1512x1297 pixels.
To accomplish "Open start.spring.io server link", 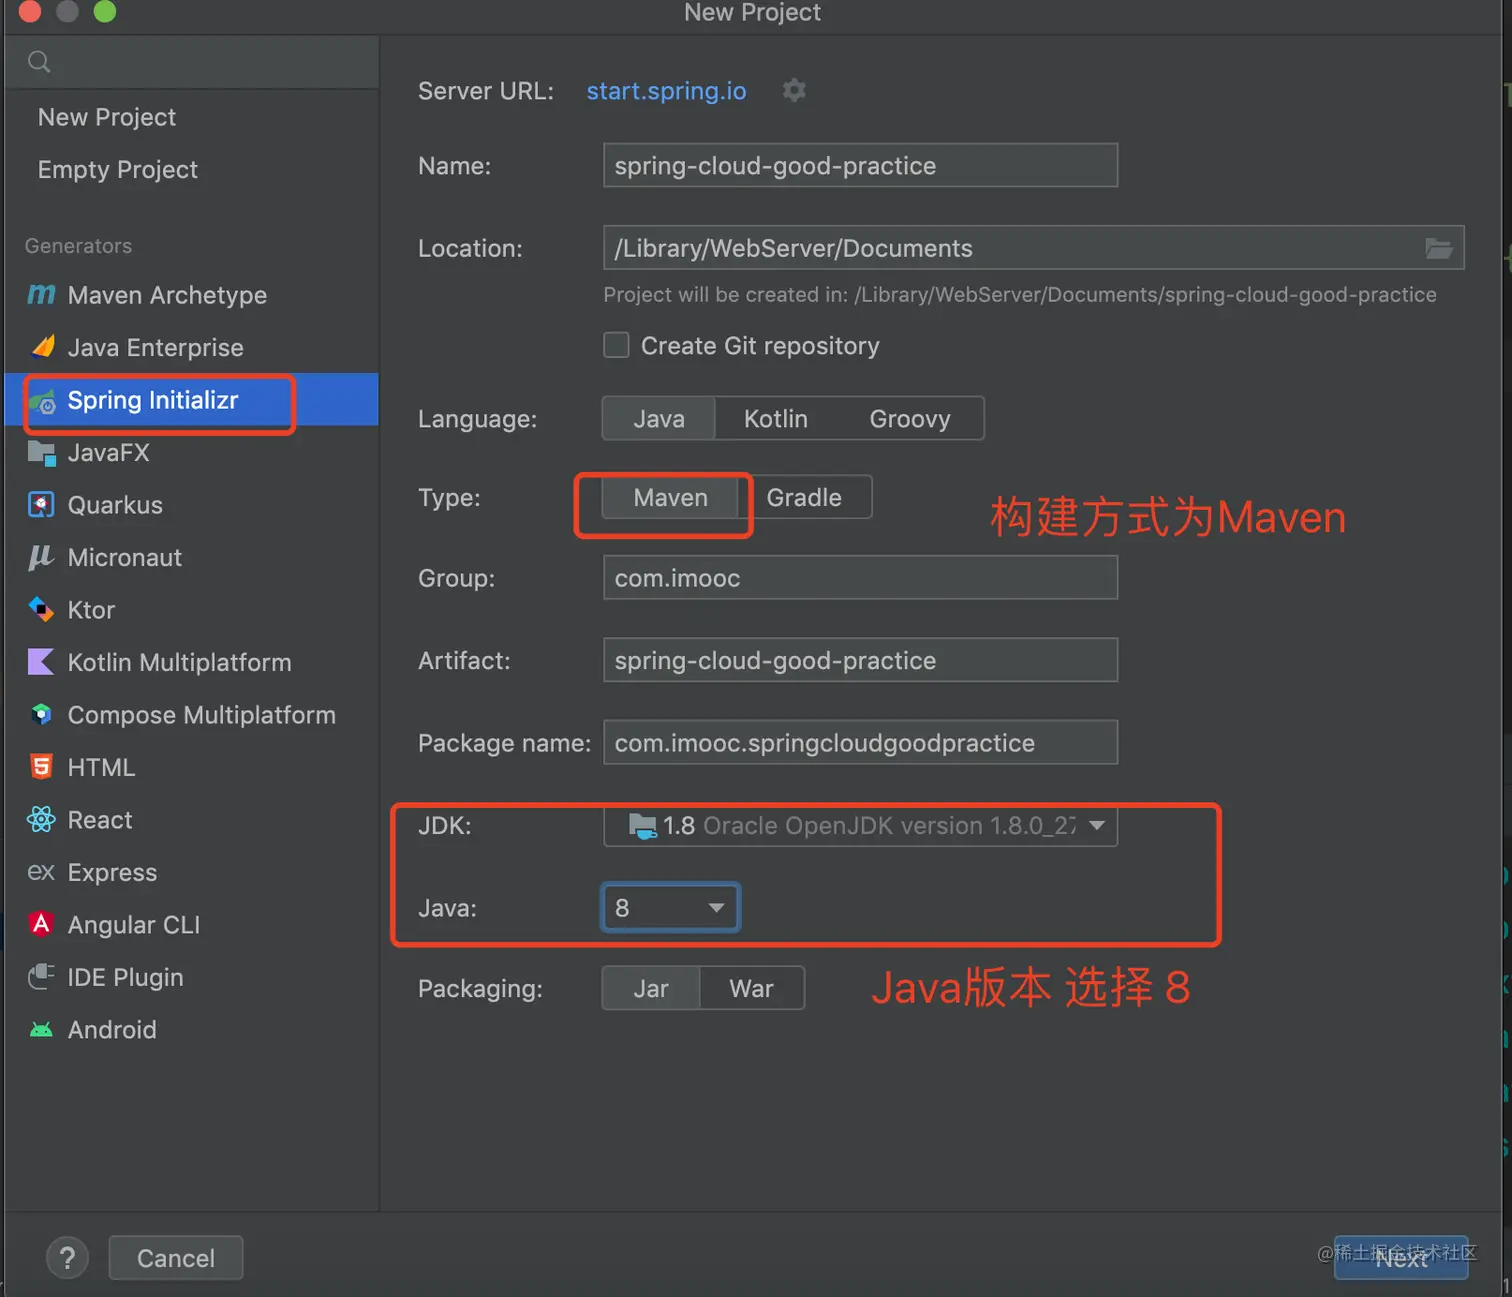I will [x=666, y=90].
